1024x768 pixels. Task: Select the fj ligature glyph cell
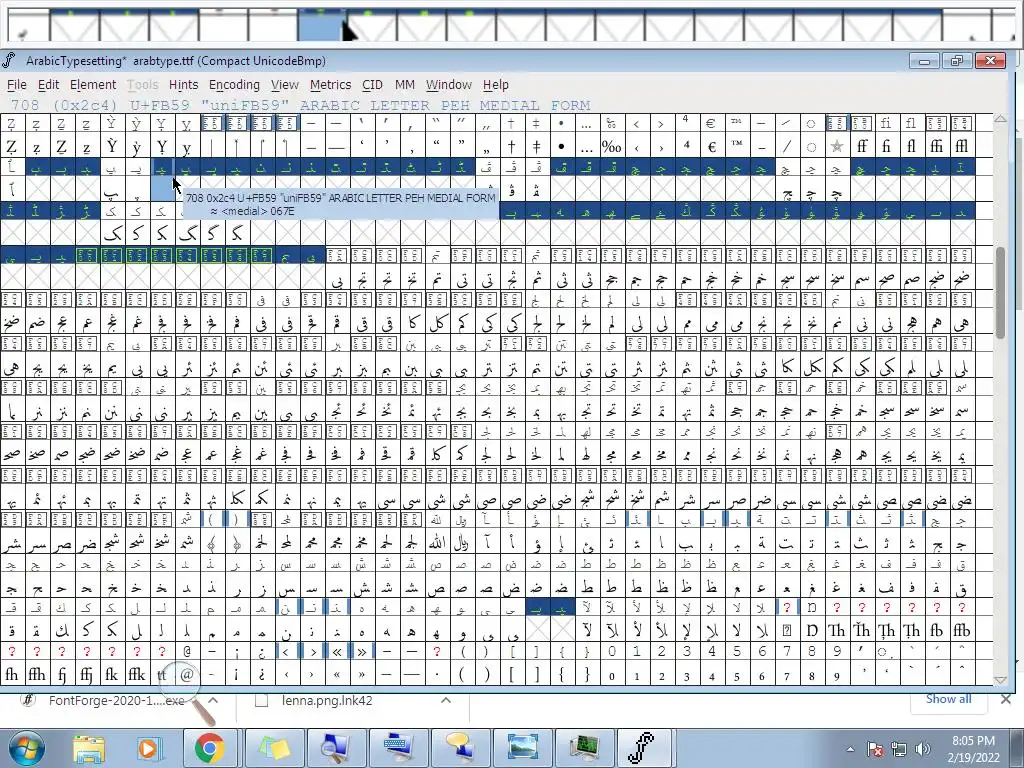click(x=61, y=674)
